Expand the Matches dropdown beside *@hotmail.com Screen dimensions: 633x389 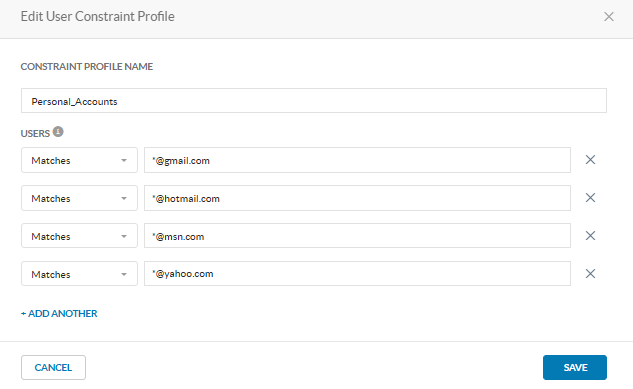79,198
